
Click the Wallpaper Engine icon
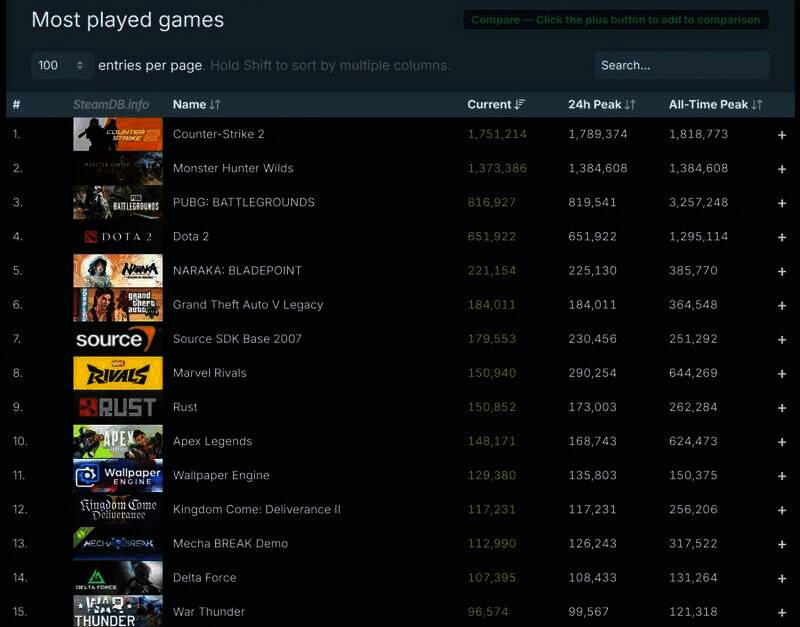pyautogui.click(x=117, y=474)
